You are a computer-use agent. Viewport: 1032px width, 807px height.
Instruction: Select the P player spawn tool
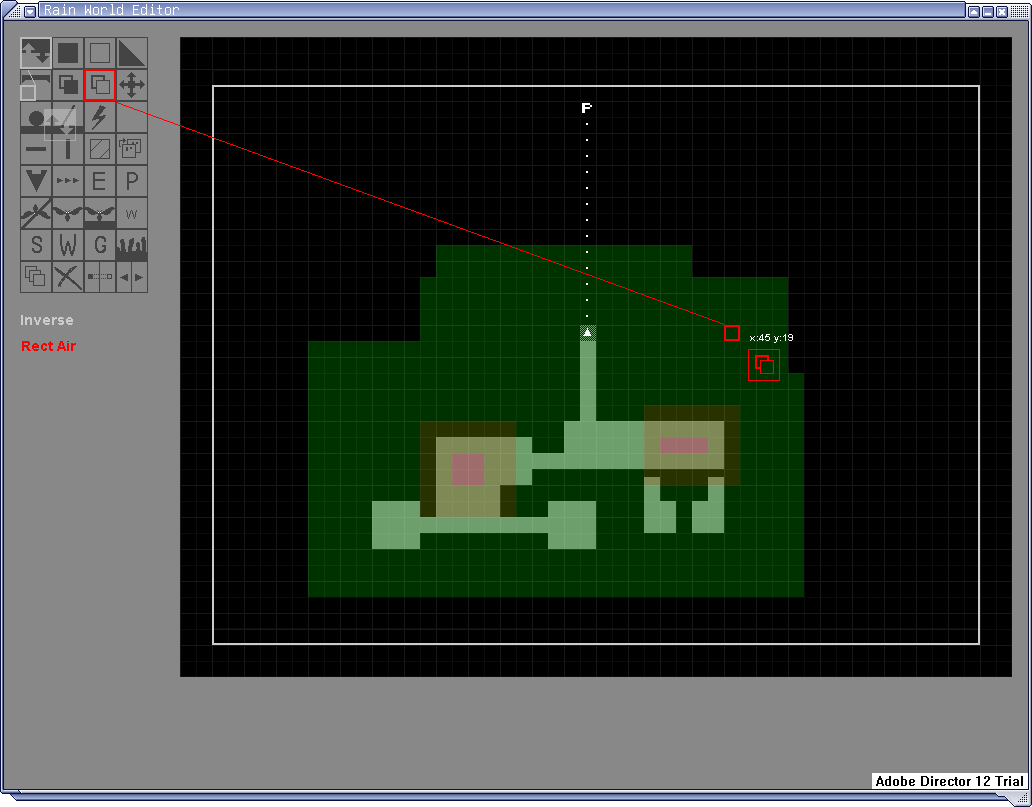pyautogui.click(x=131, y=181)
